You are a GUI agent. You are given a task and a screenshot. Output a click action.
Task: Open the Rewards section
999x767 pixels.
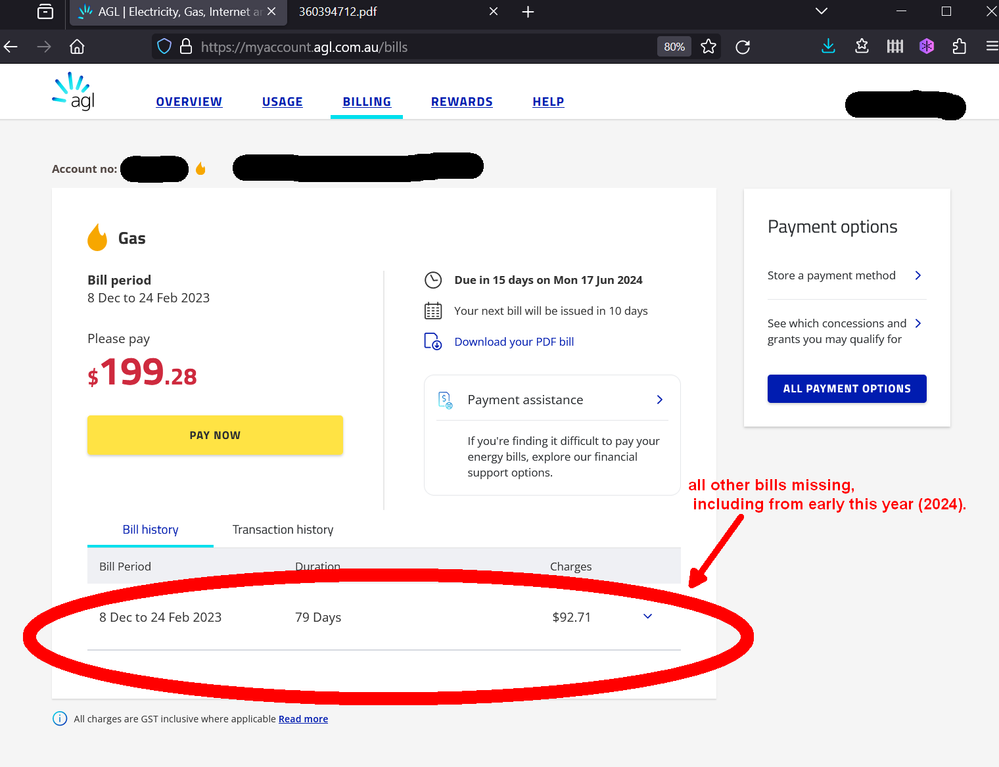(x=461, y=102)
